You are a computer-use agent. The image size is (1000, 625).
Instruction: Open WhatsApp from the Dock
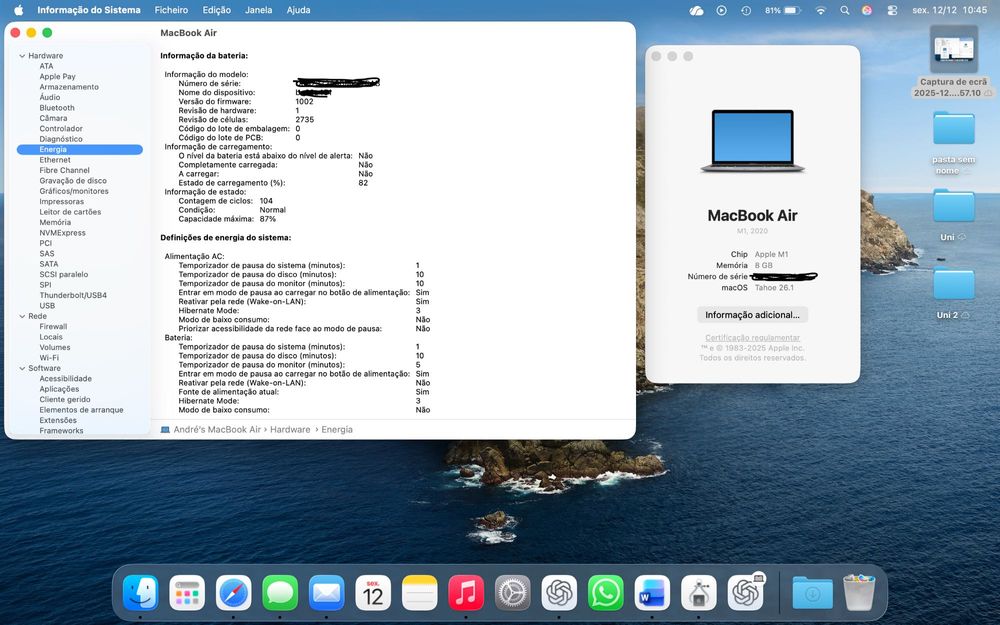605,592
